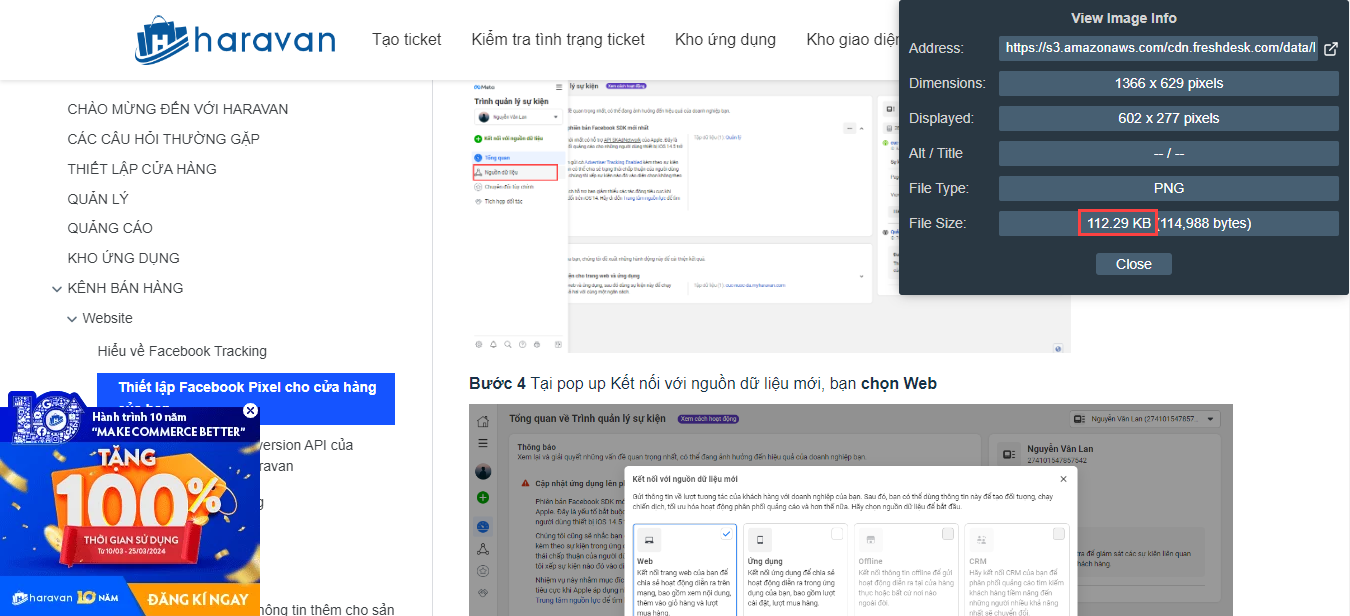Click the '112.29 KB' file size value
Viewport: 1350px width, 616px height.
1118,223
